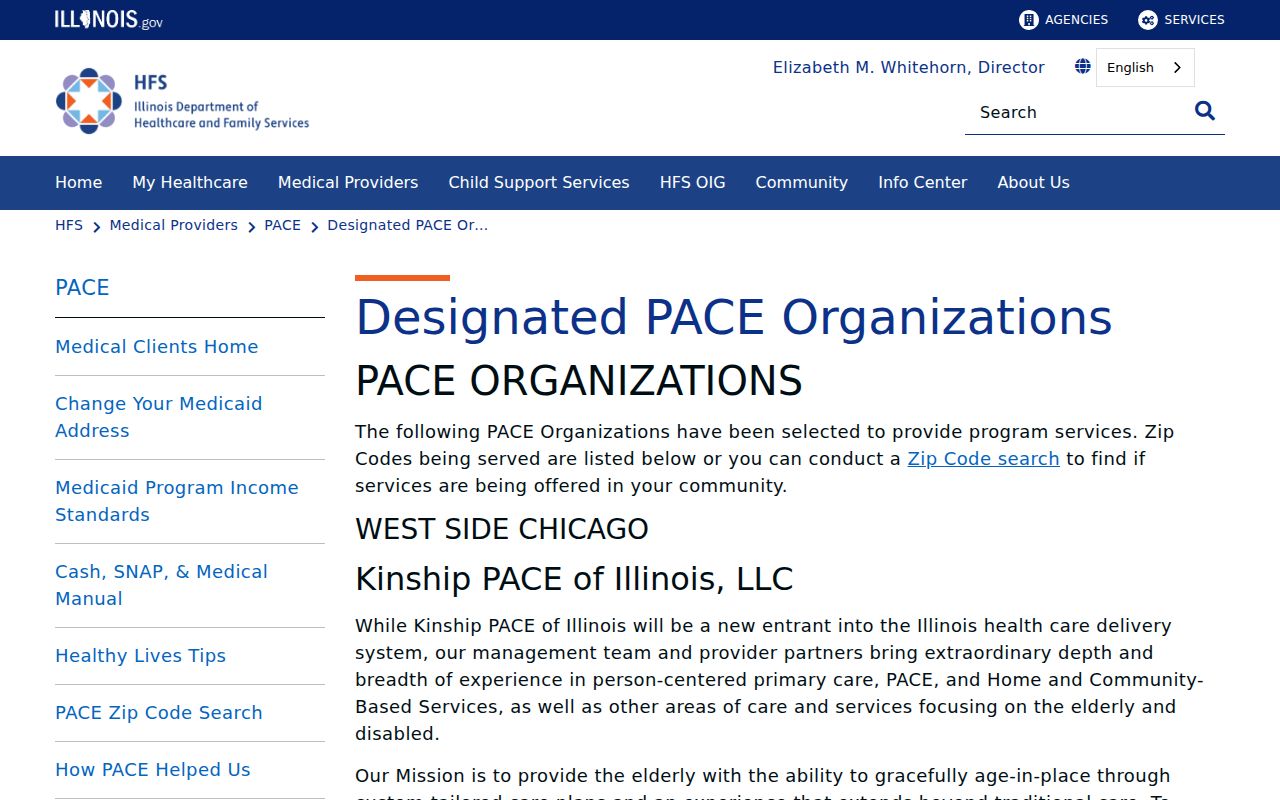The image size is (1280, 800).
Task: Click the globe language icon
Action: tap(1082, 67)
